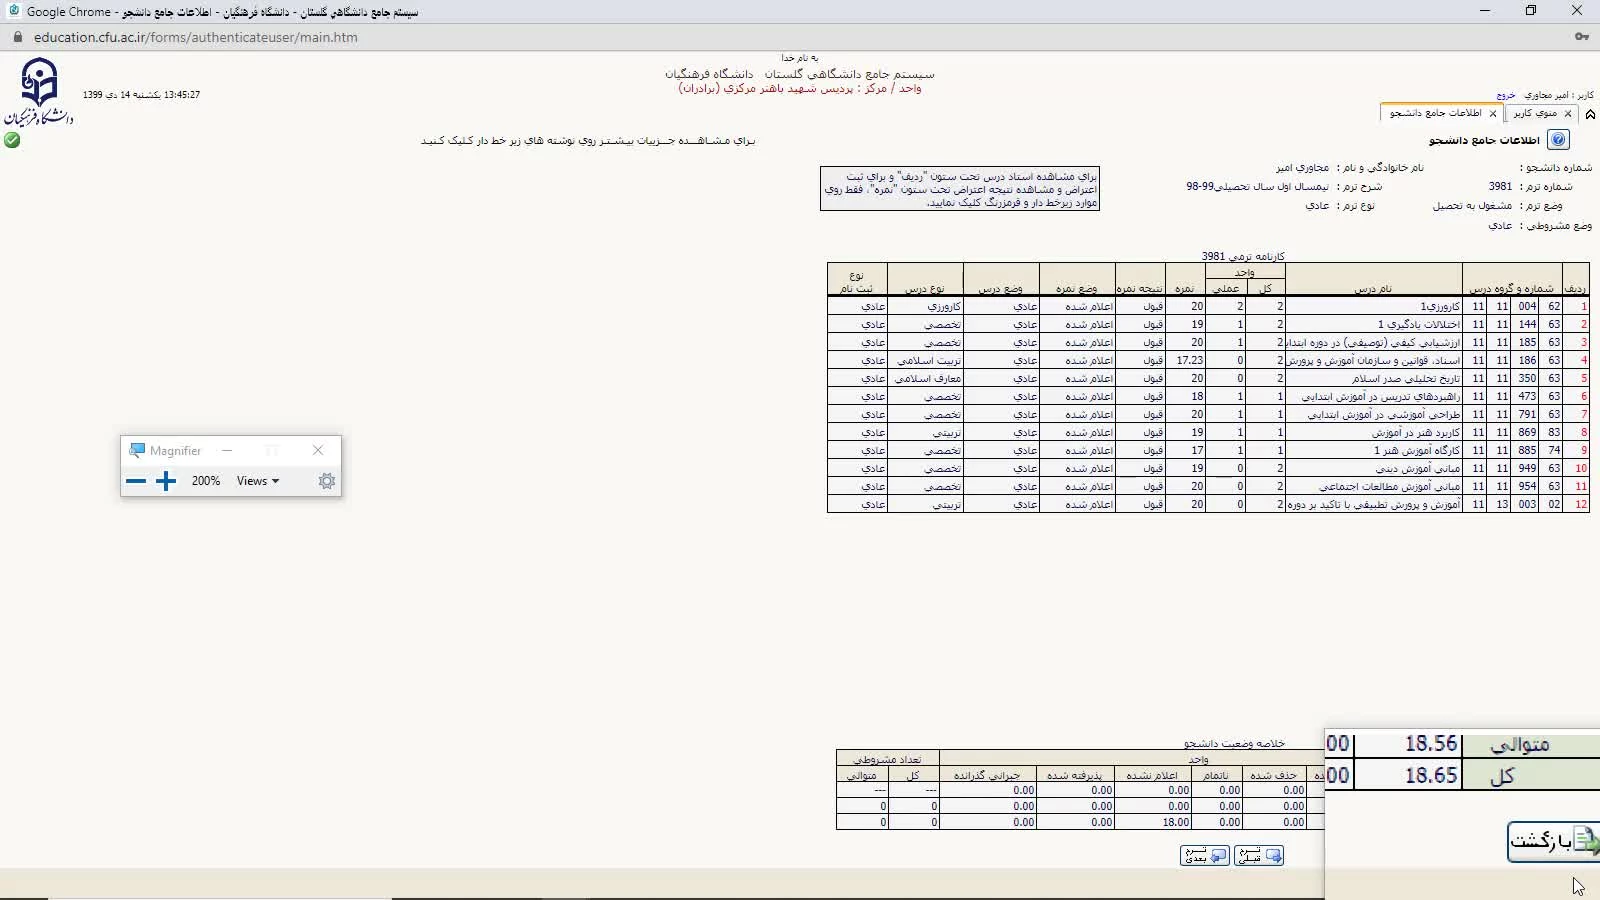Zoom out with Magnifier minus icon
1600x900 pixels.
coord(136,481)
